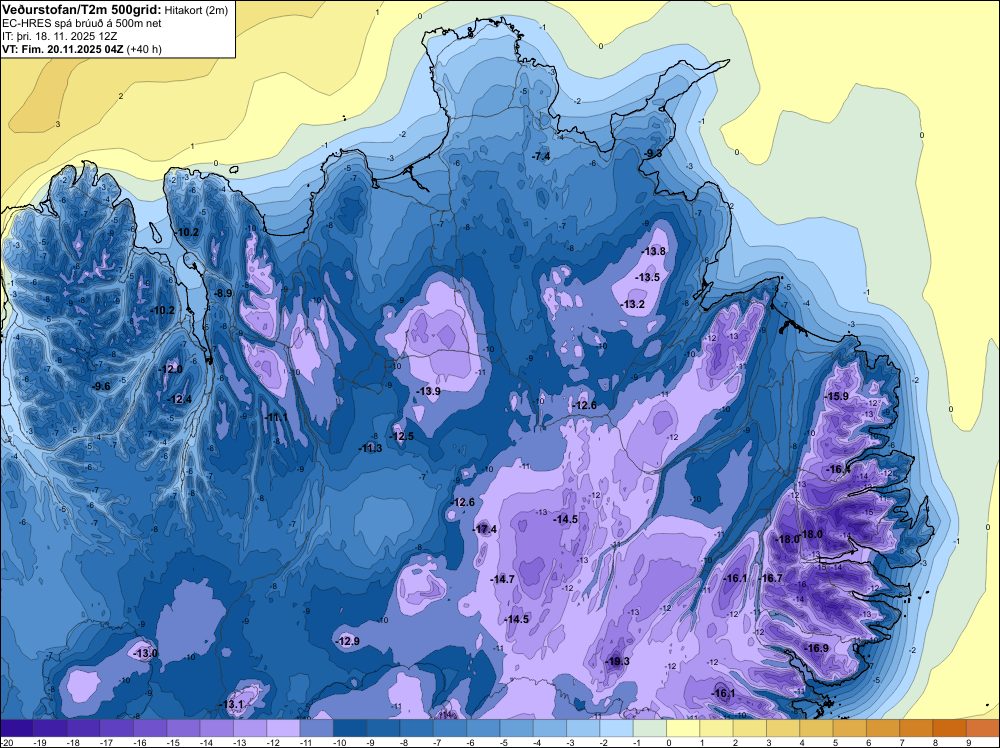This screenshot has width=1000, height=748.
Task: Click the -9.6 temperature label
Action: point(101,386)
